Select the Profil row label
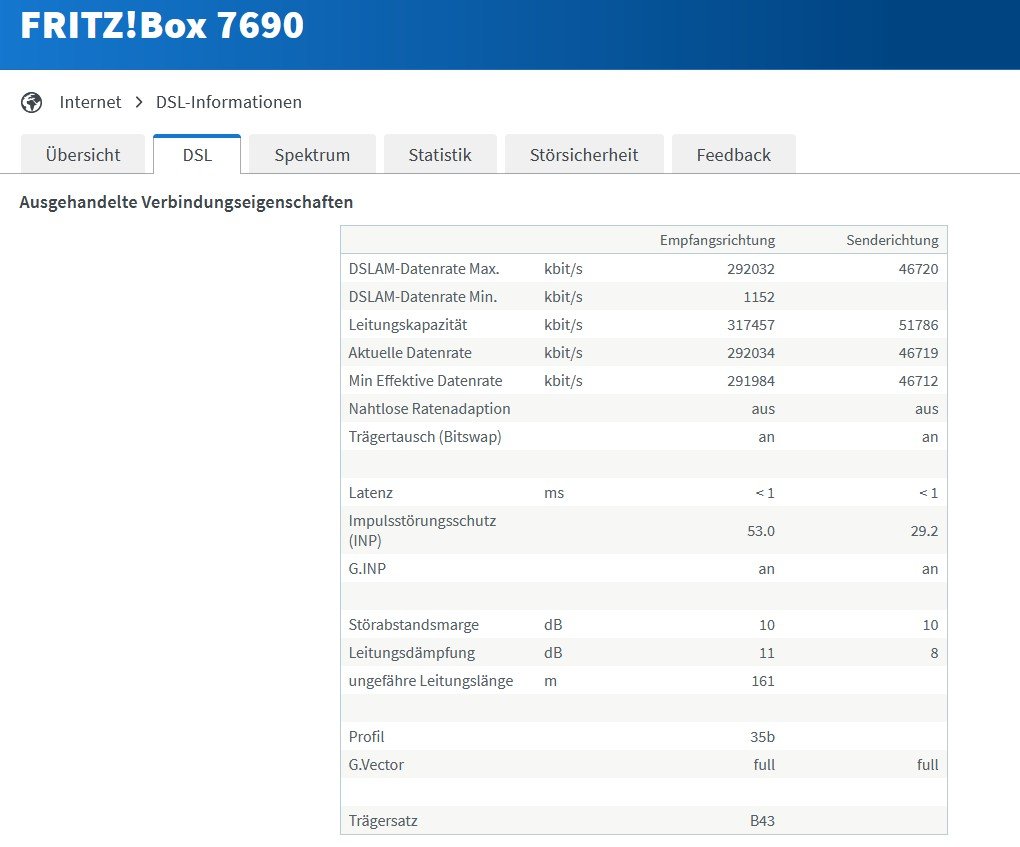 366,736
